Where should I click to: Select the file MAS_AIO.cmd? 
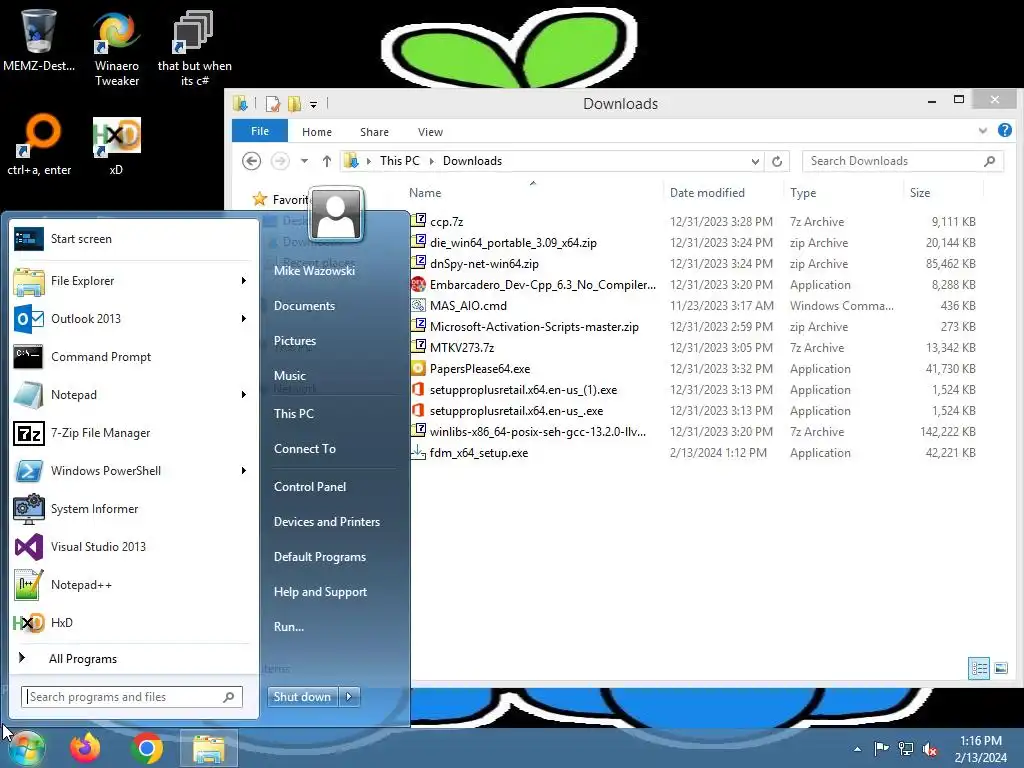[x=468, y=306]
